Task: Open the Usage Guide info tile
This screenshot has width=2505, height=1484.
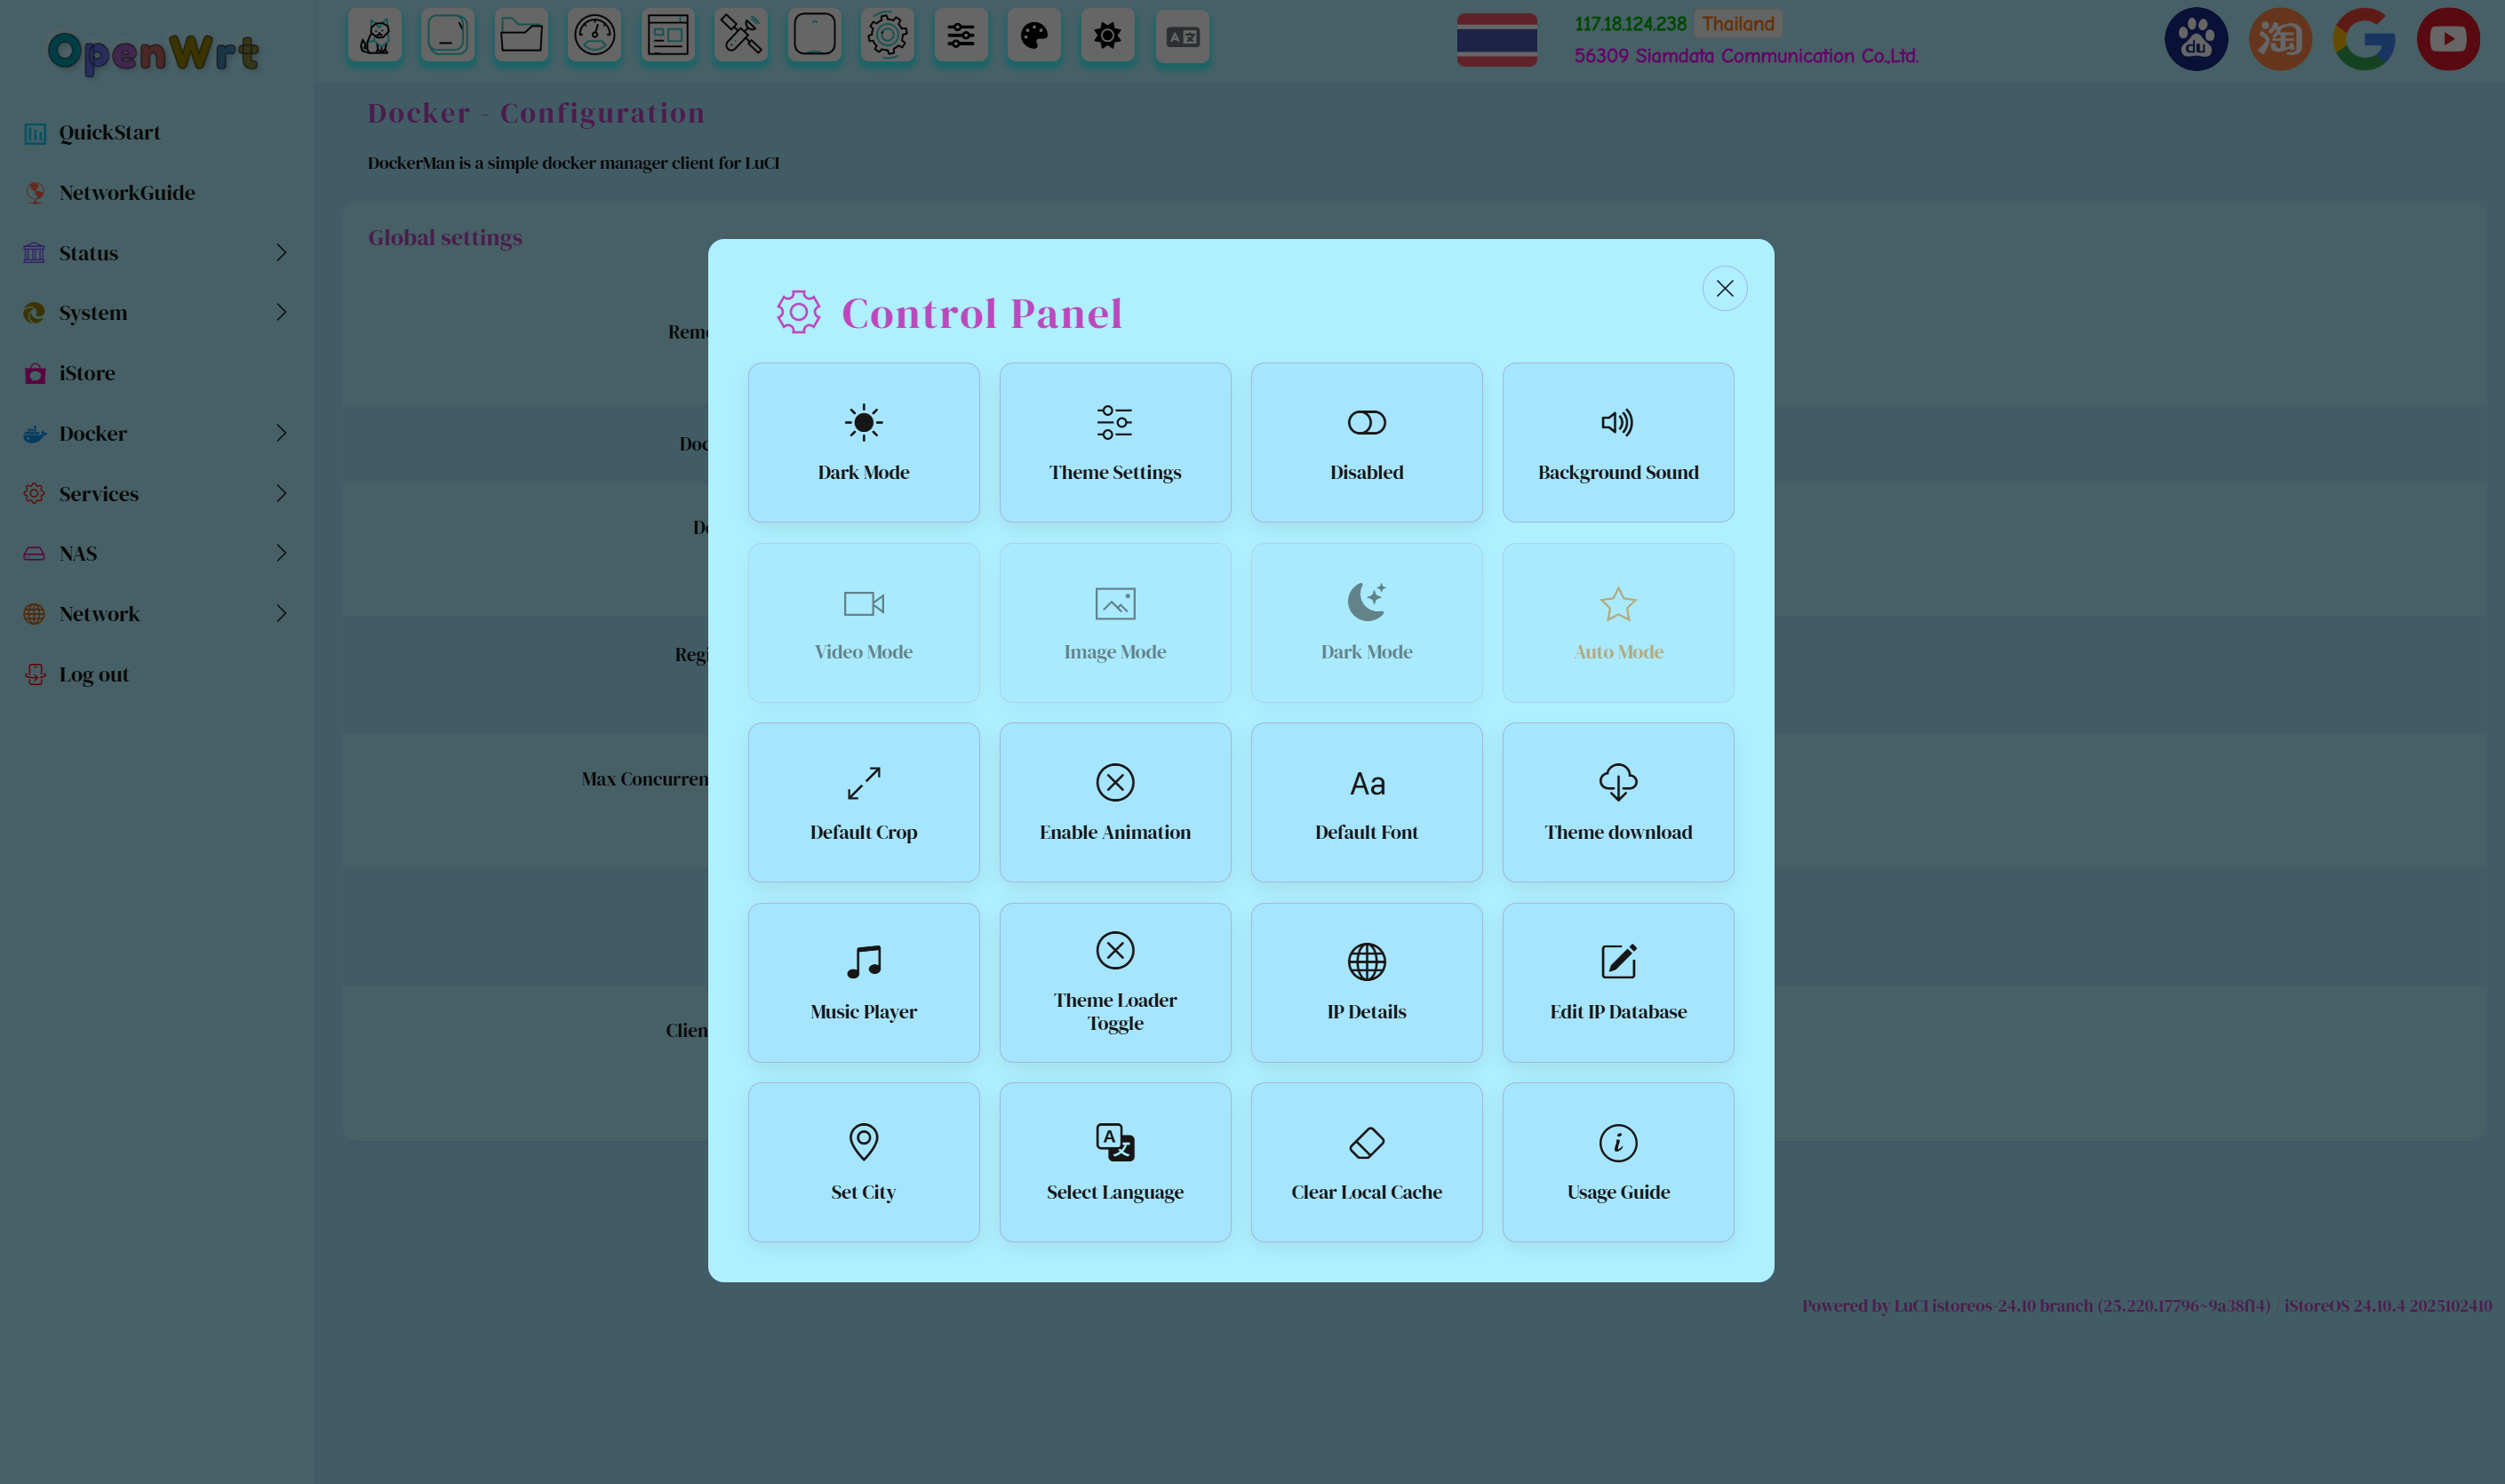Action: tap(1618, 1162)
